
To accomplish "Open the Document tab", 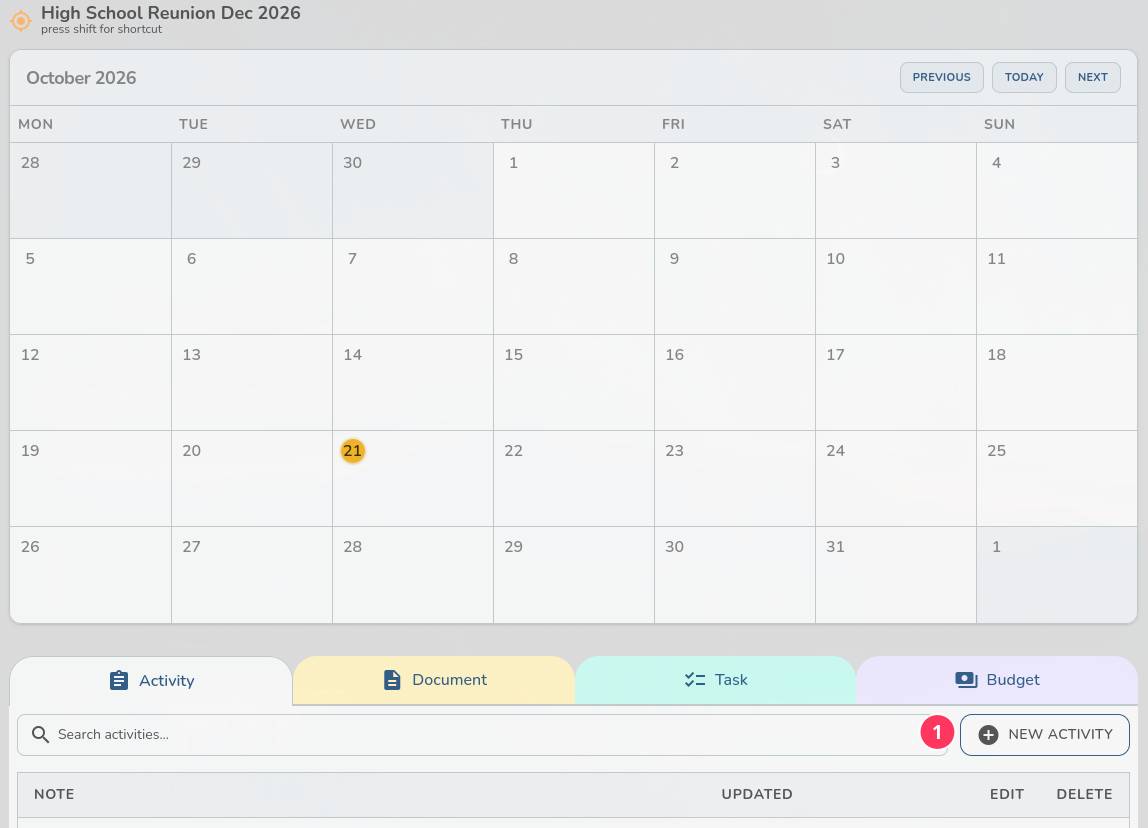I will (433, 679).
